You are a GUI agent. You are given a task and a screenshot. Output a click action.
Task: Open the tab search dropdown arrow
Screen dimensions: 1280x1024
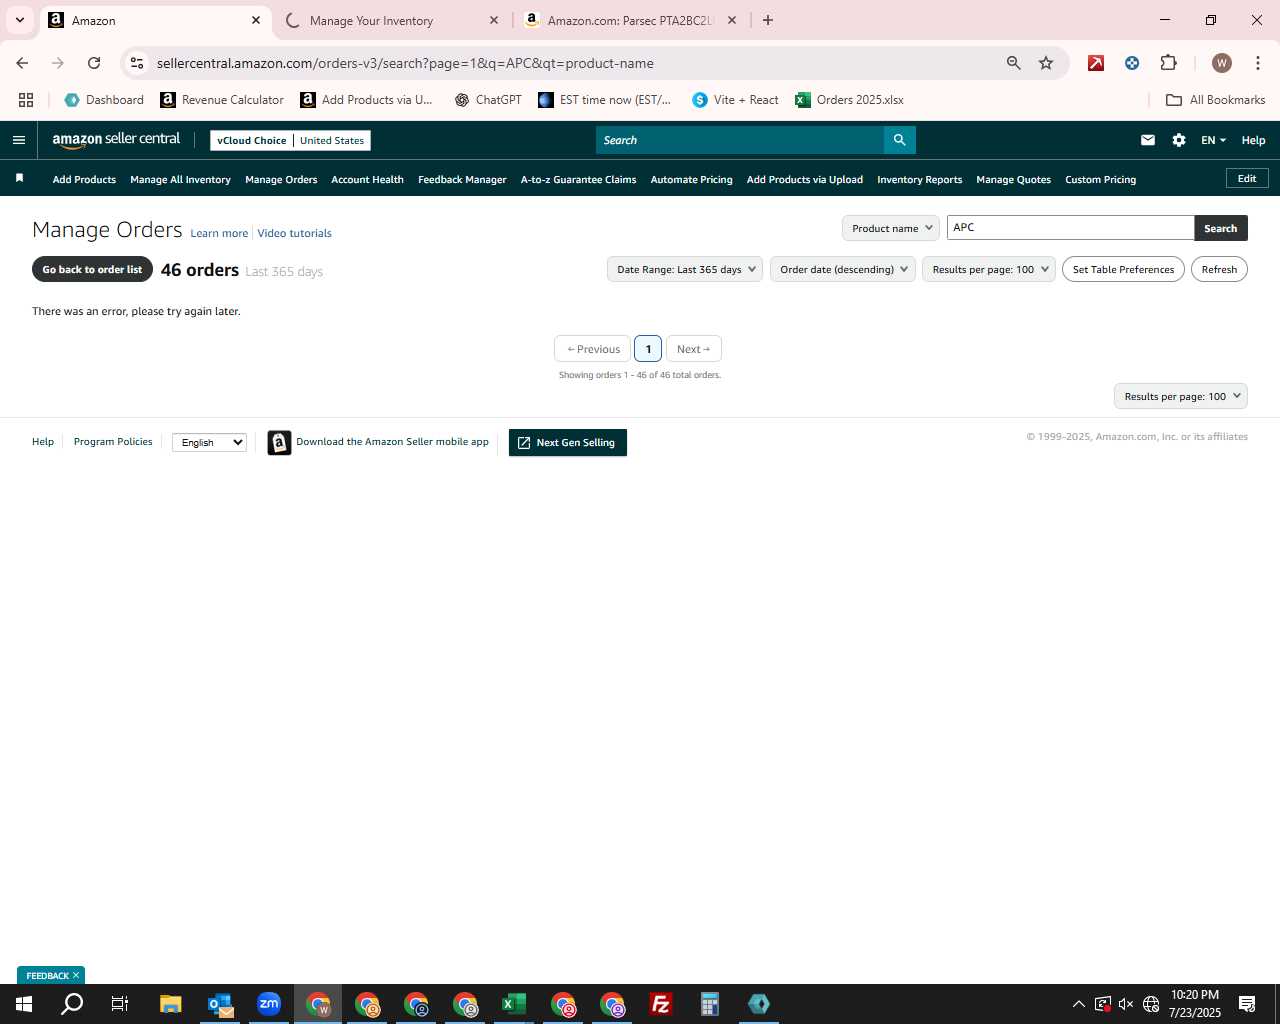tap(19, 20)
